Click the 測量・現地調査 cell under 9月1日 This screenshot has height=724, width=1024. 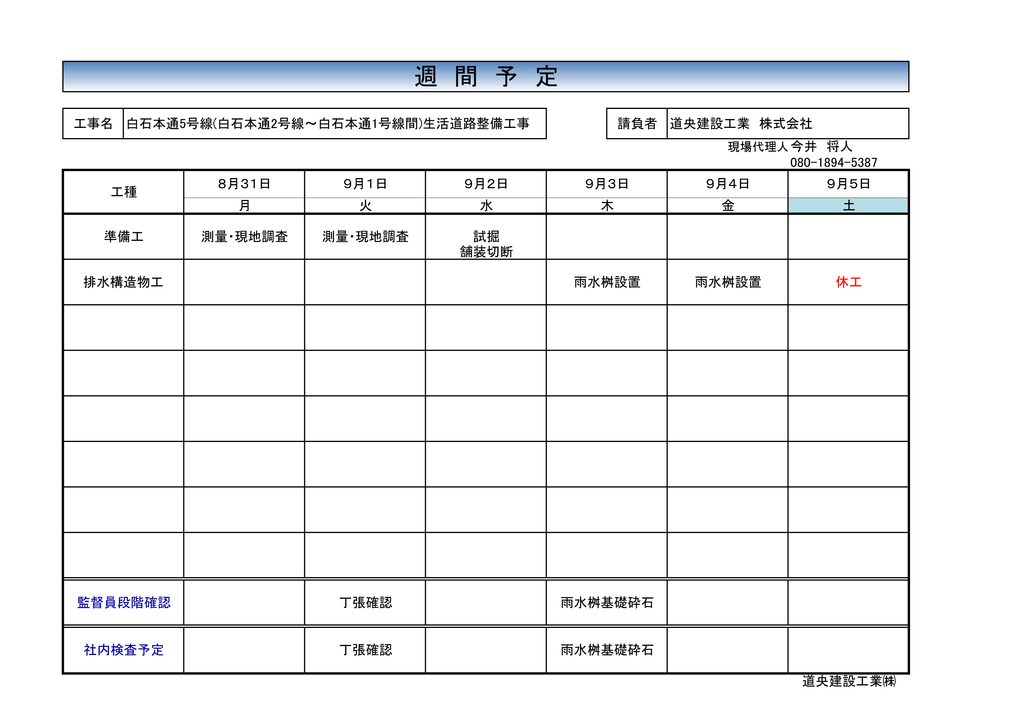[x=365, y=237]
